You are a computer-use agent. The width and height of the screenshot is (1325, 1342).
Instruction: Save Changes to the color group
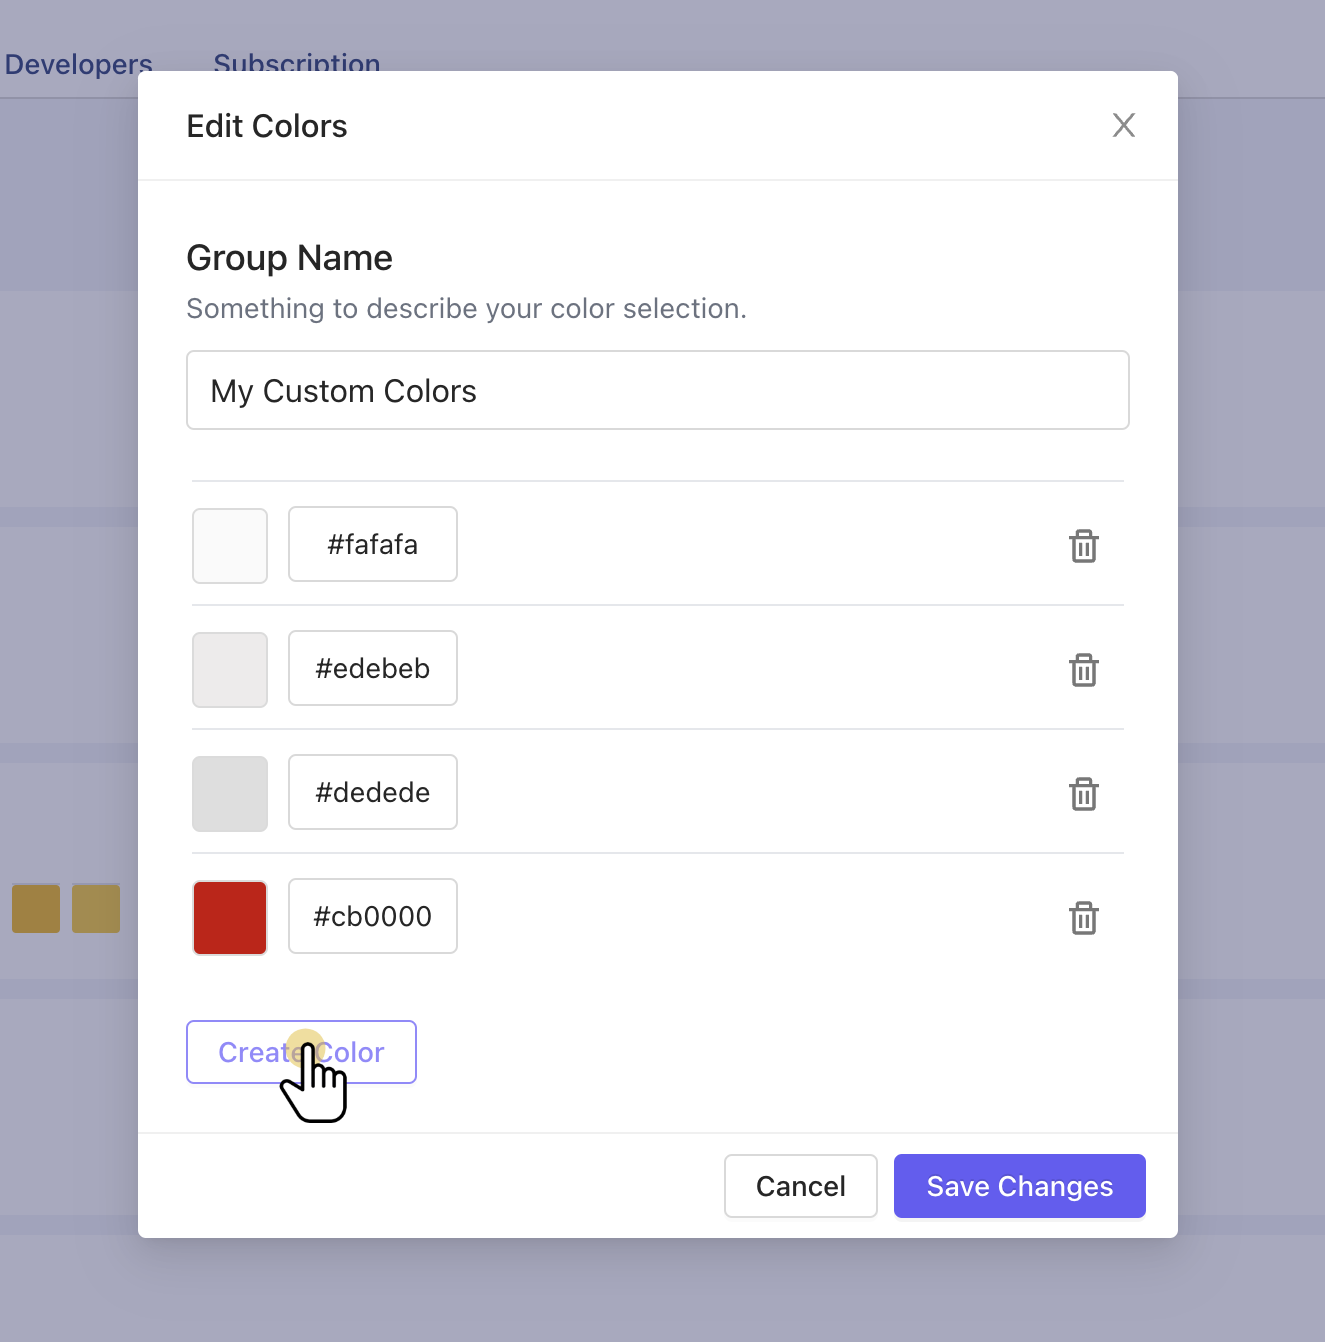coord(1019,1186)
